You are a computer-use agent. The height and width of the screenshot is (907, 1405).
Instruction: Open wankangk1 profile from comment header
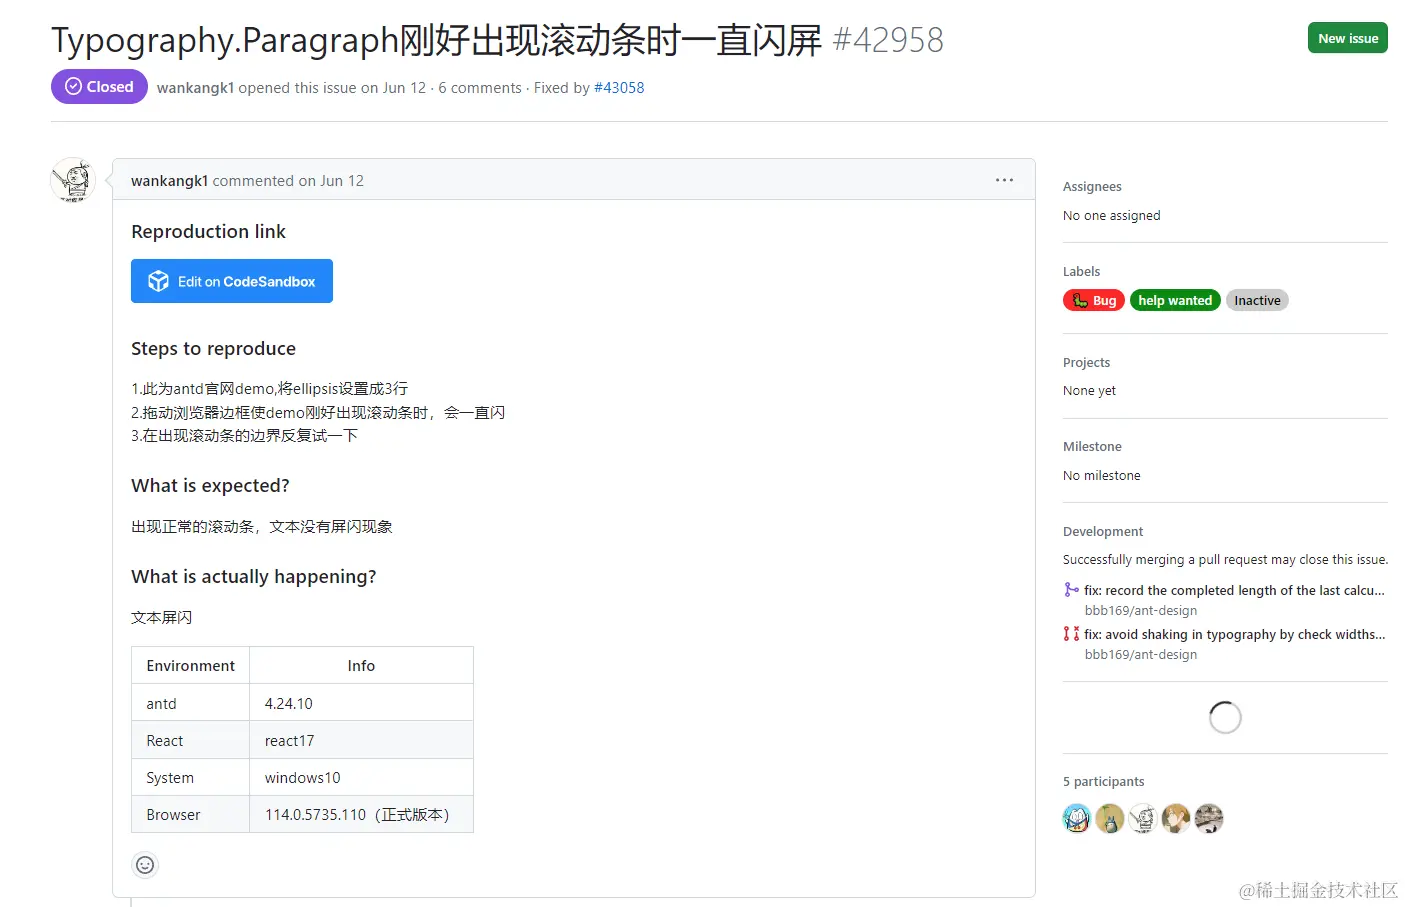coord(169,181)
